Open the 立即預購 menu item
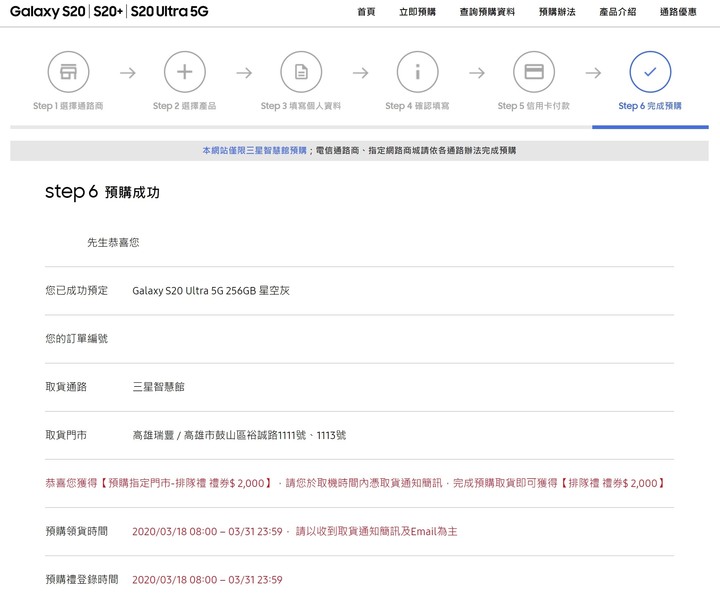Viewport: 720px width, 593px height. click(417, 12)
